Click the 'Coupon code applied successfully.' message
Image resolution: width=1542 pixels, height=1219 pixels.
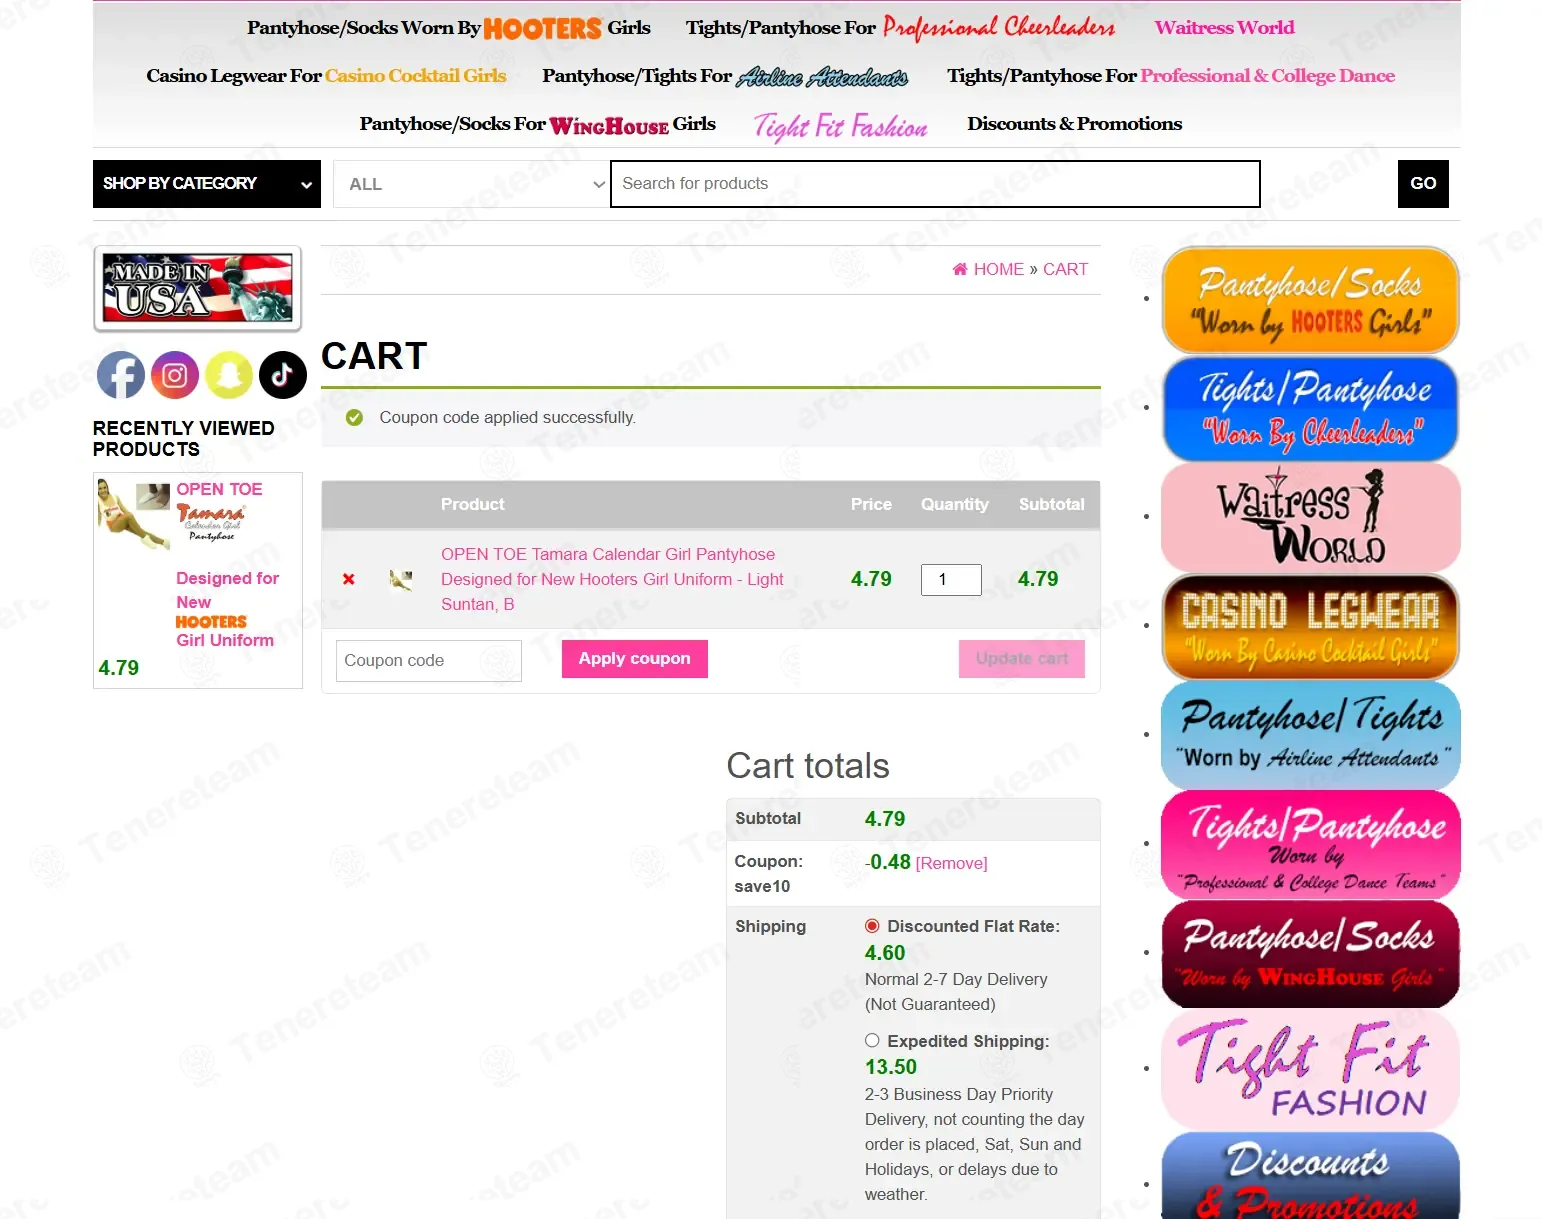pos(507,418)
